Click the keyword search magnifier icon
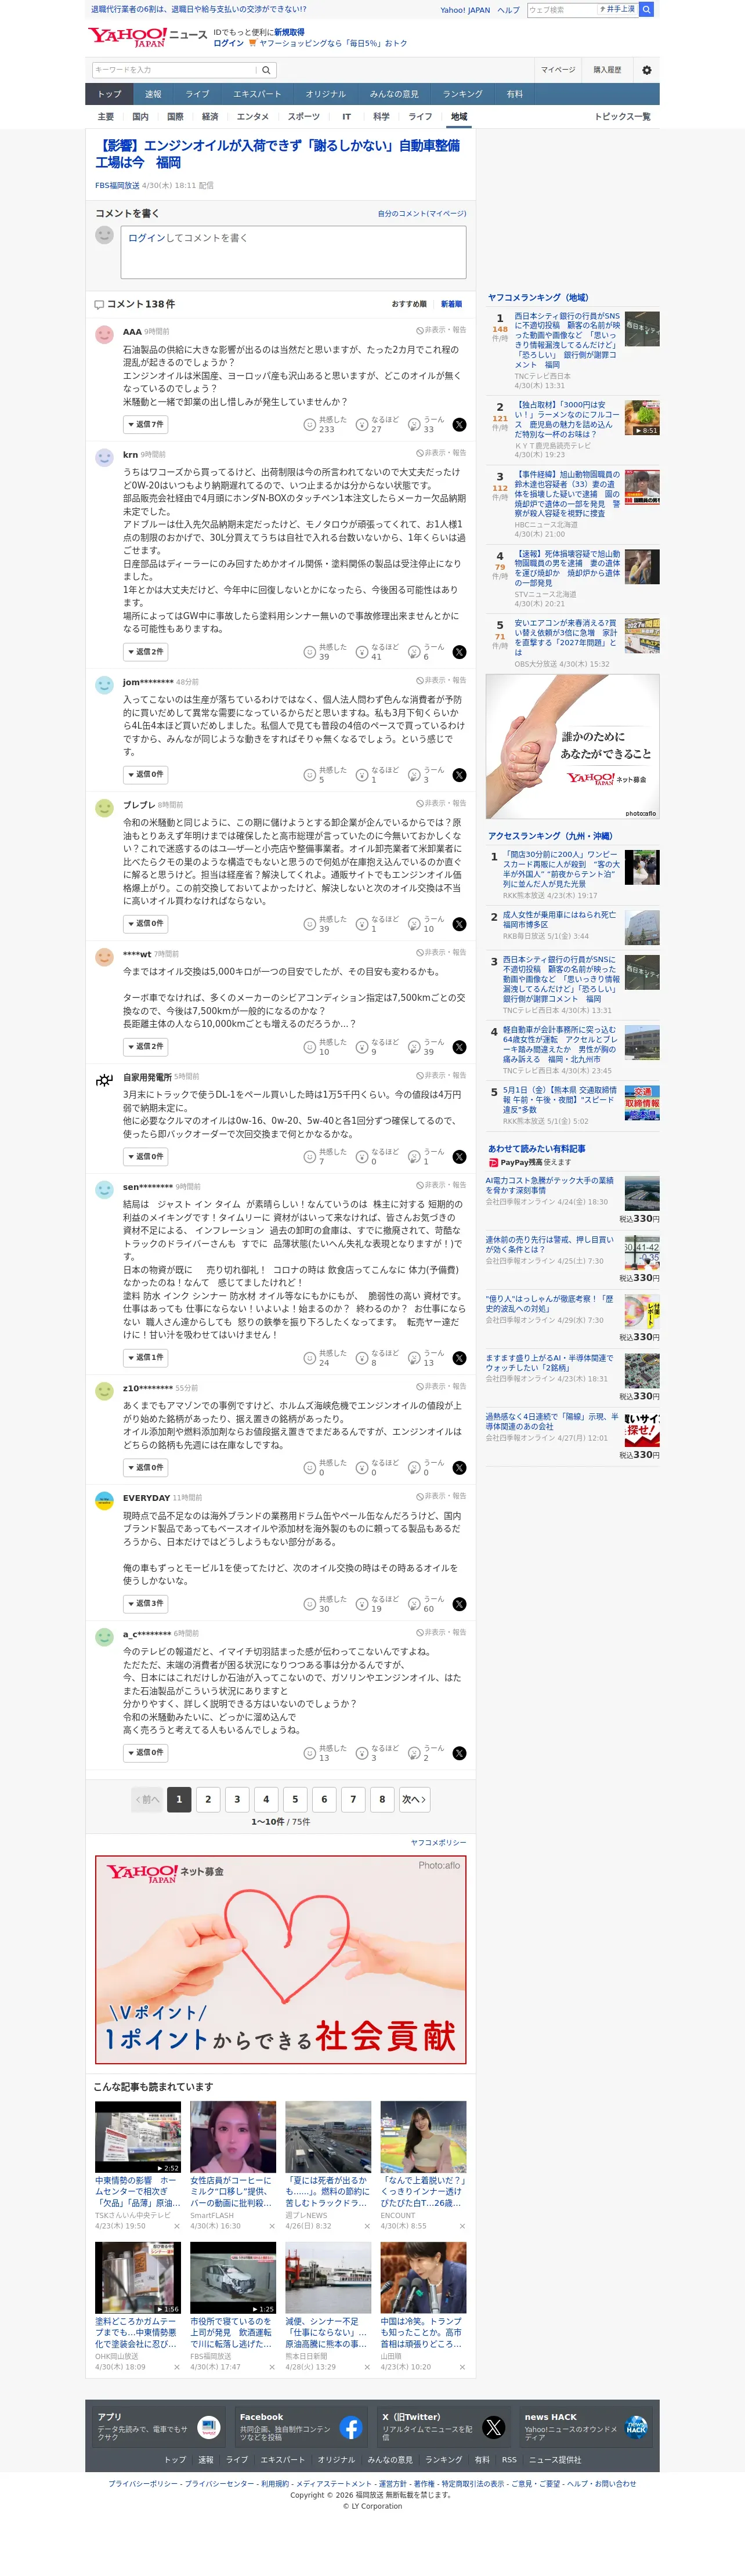This screenshot has height=2576, width=745. 266,70
